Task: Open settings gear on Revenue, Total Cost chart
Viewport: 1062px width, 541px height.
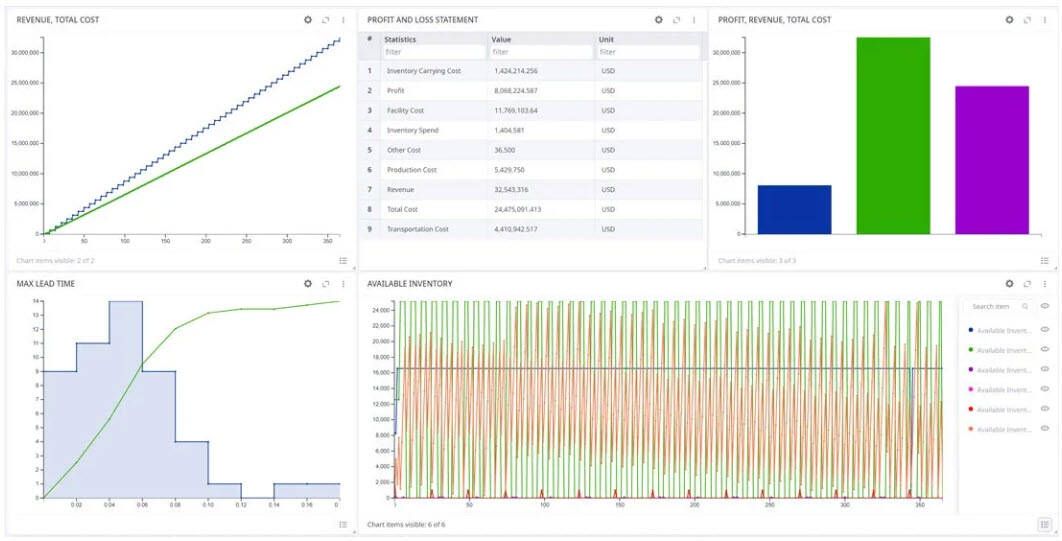Action: [308, 20]
